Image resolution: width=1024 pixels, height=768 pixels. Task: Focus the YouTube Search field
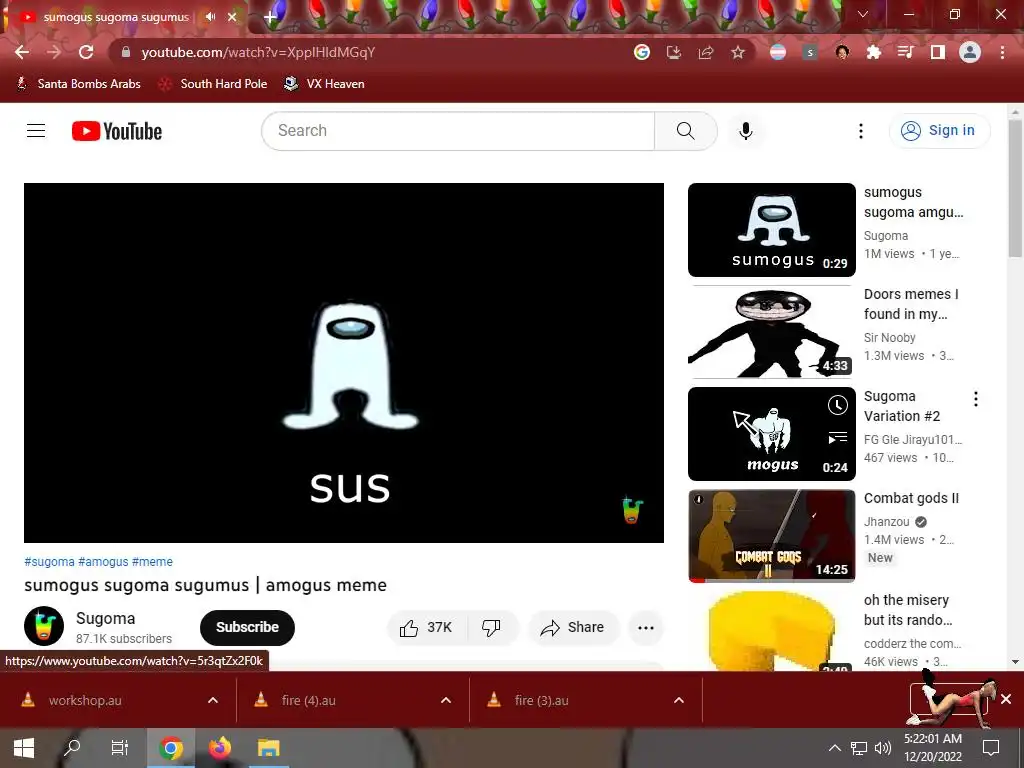point(458,131)
